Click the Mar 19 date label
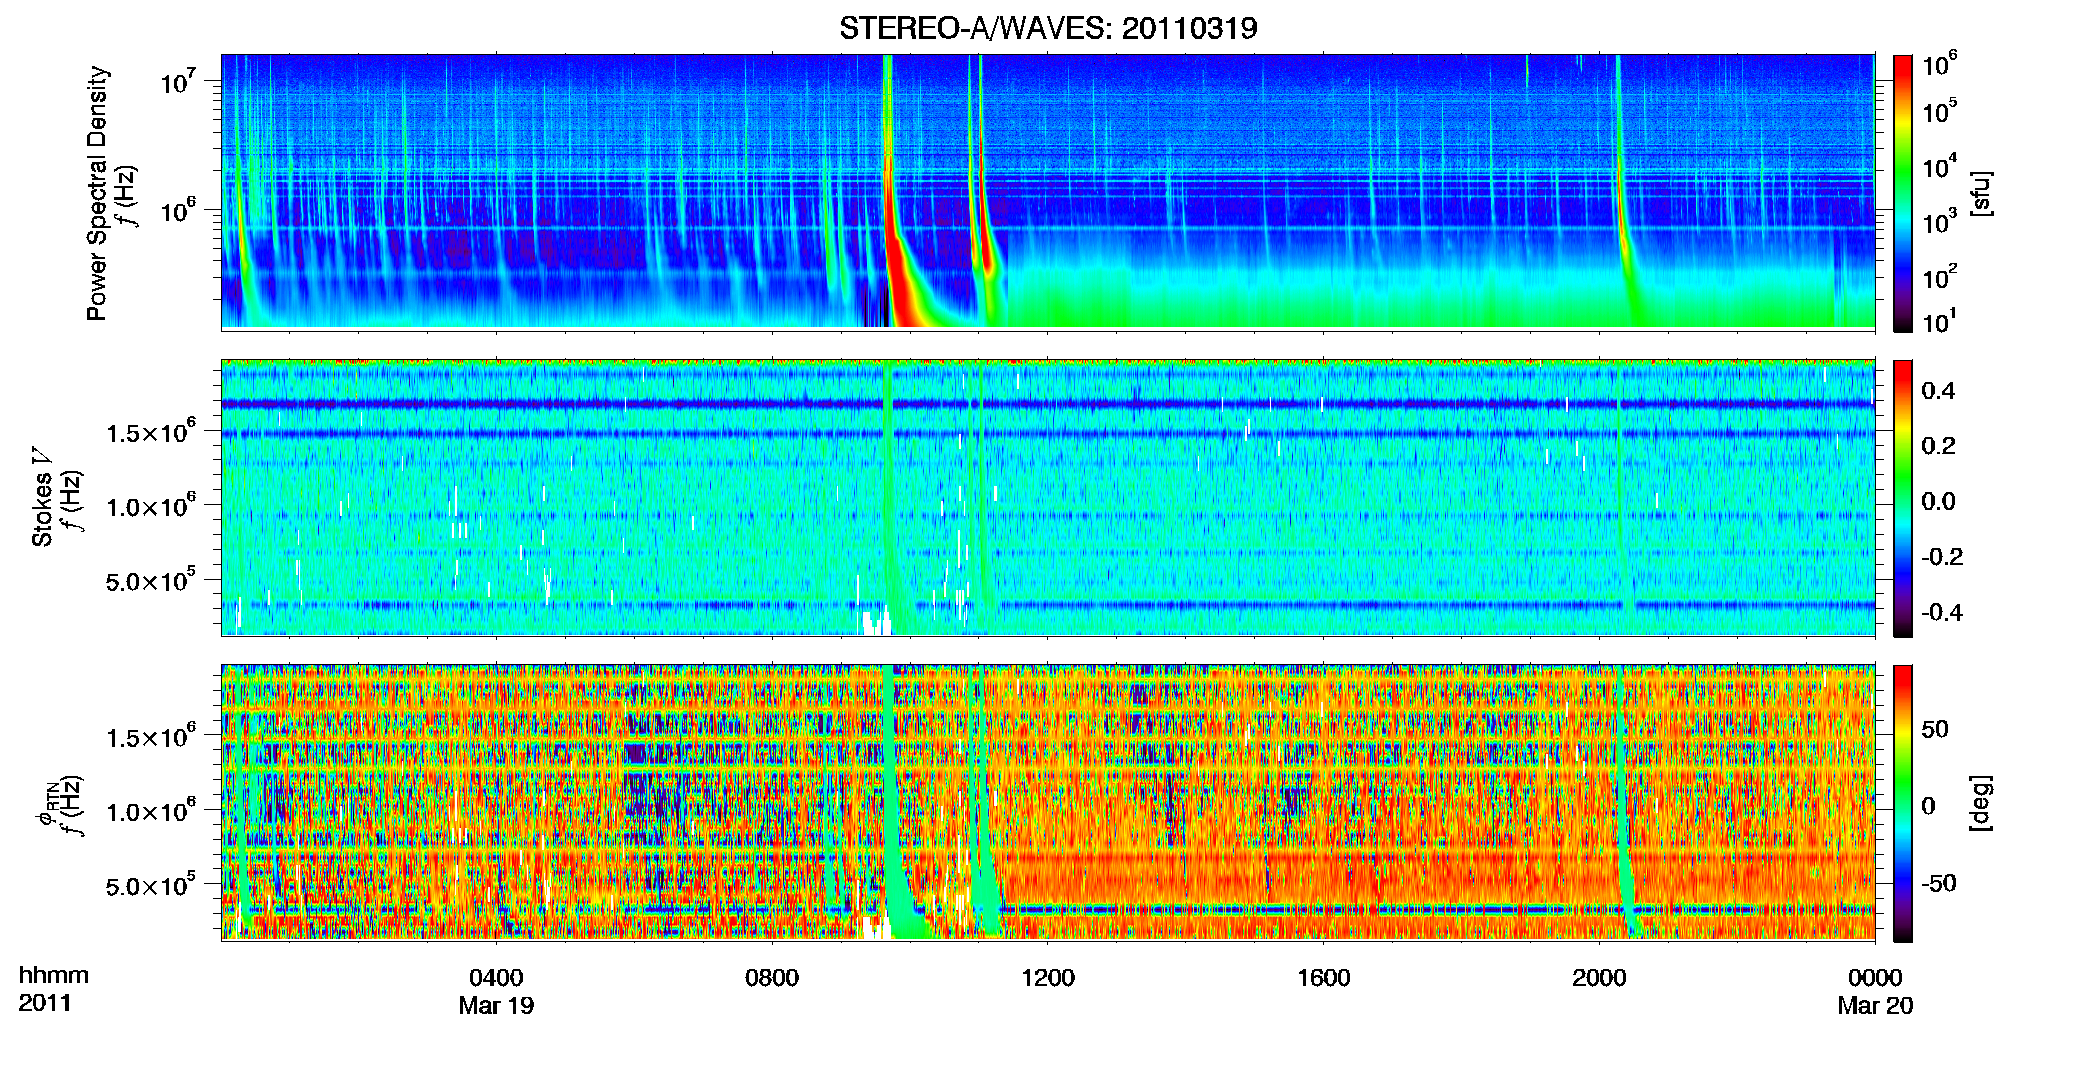The image size is (2096, 1080). point(496,1006)
